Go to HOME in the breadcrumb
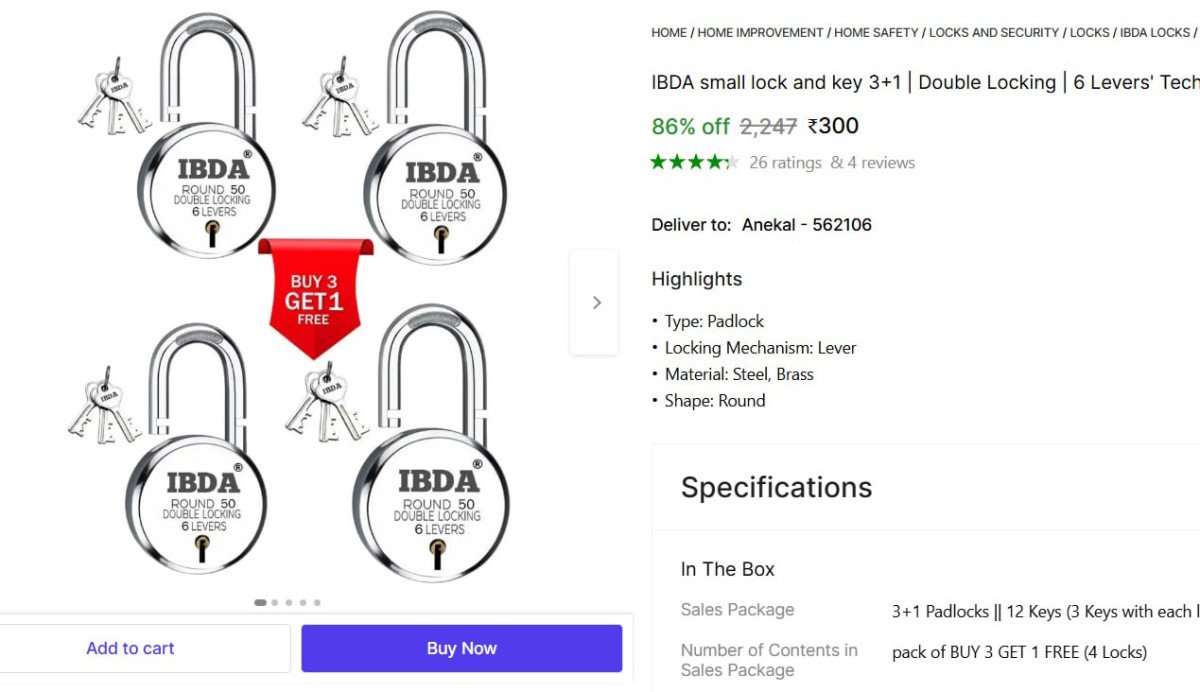The height and width of the screenshot is (692, 1200). coord(669,32)
